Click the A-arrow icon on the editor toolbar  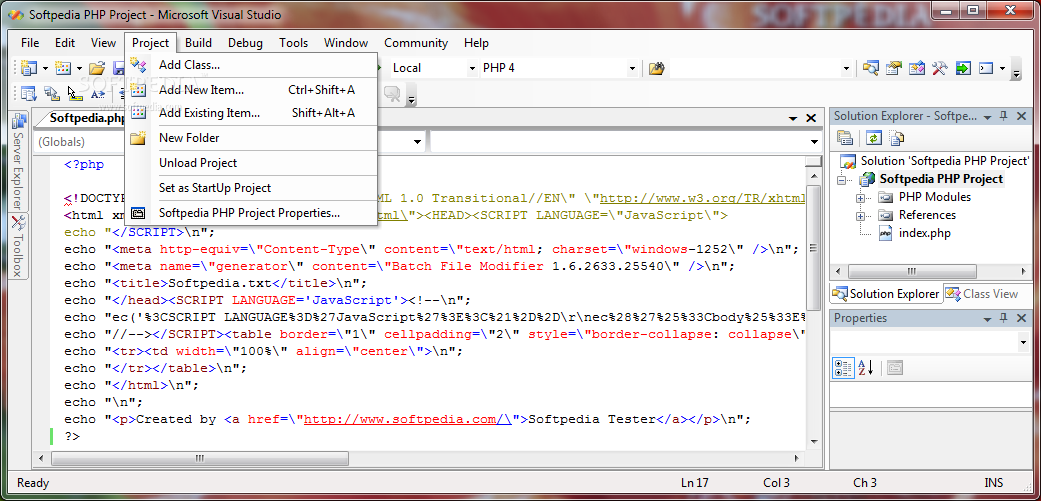98,94
